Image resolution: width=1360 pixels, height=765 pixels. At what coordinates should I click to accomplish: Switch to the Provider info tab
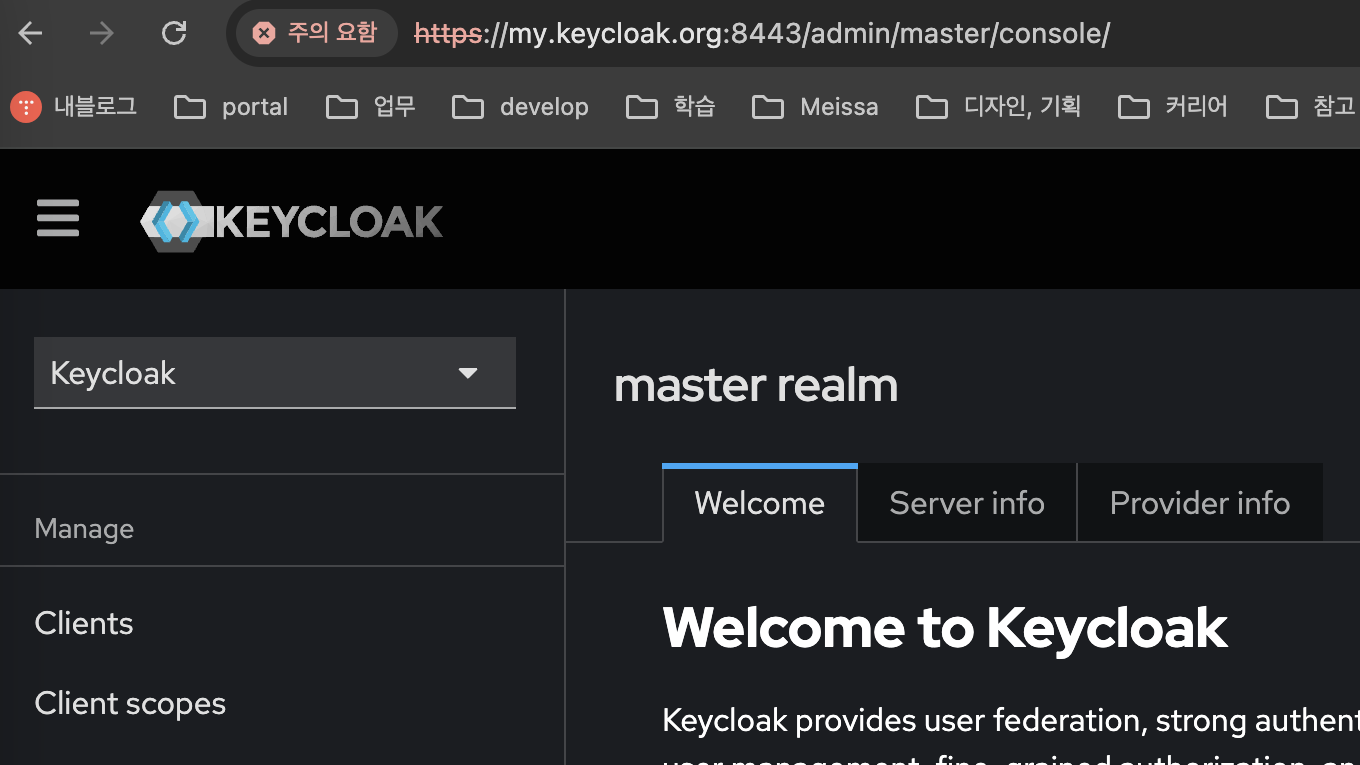pyautogui.click(x=1200, y=503)
